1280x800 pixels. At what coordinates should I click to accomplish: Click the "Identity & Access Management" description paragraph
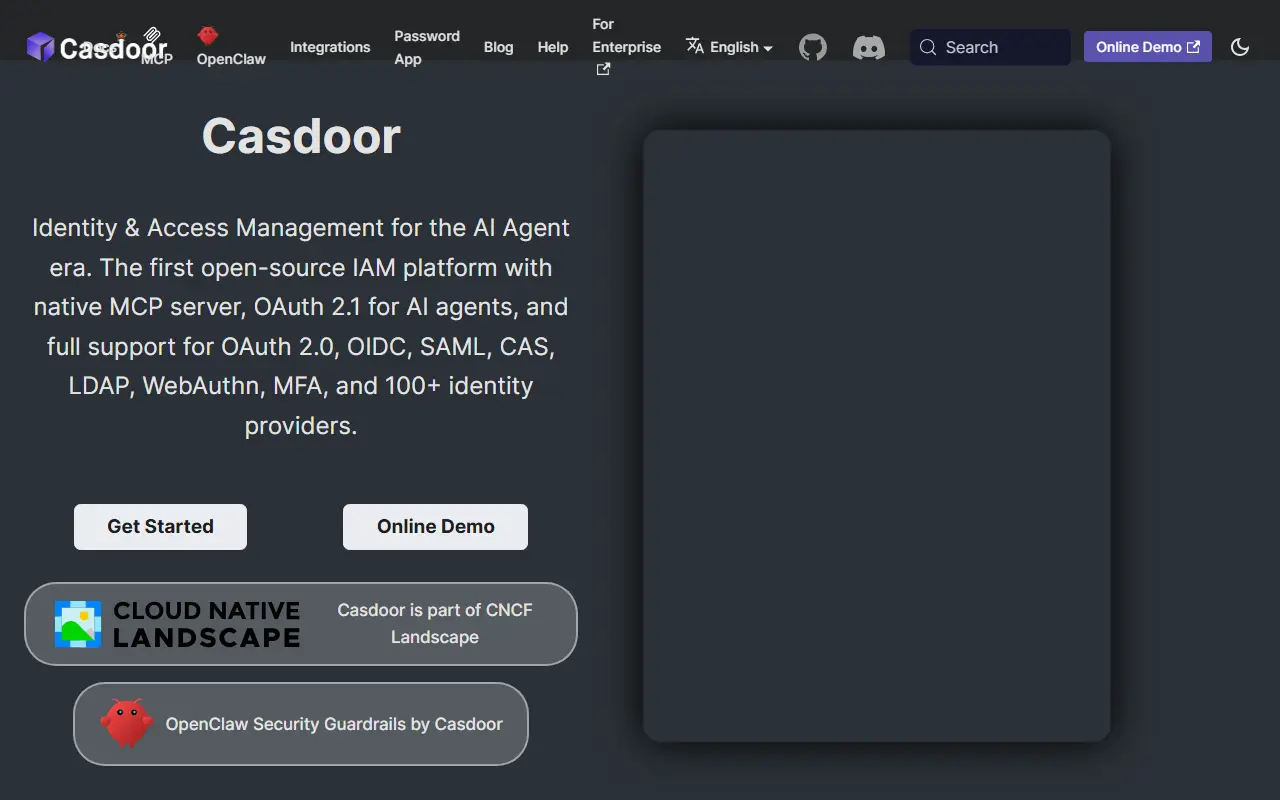301,326
